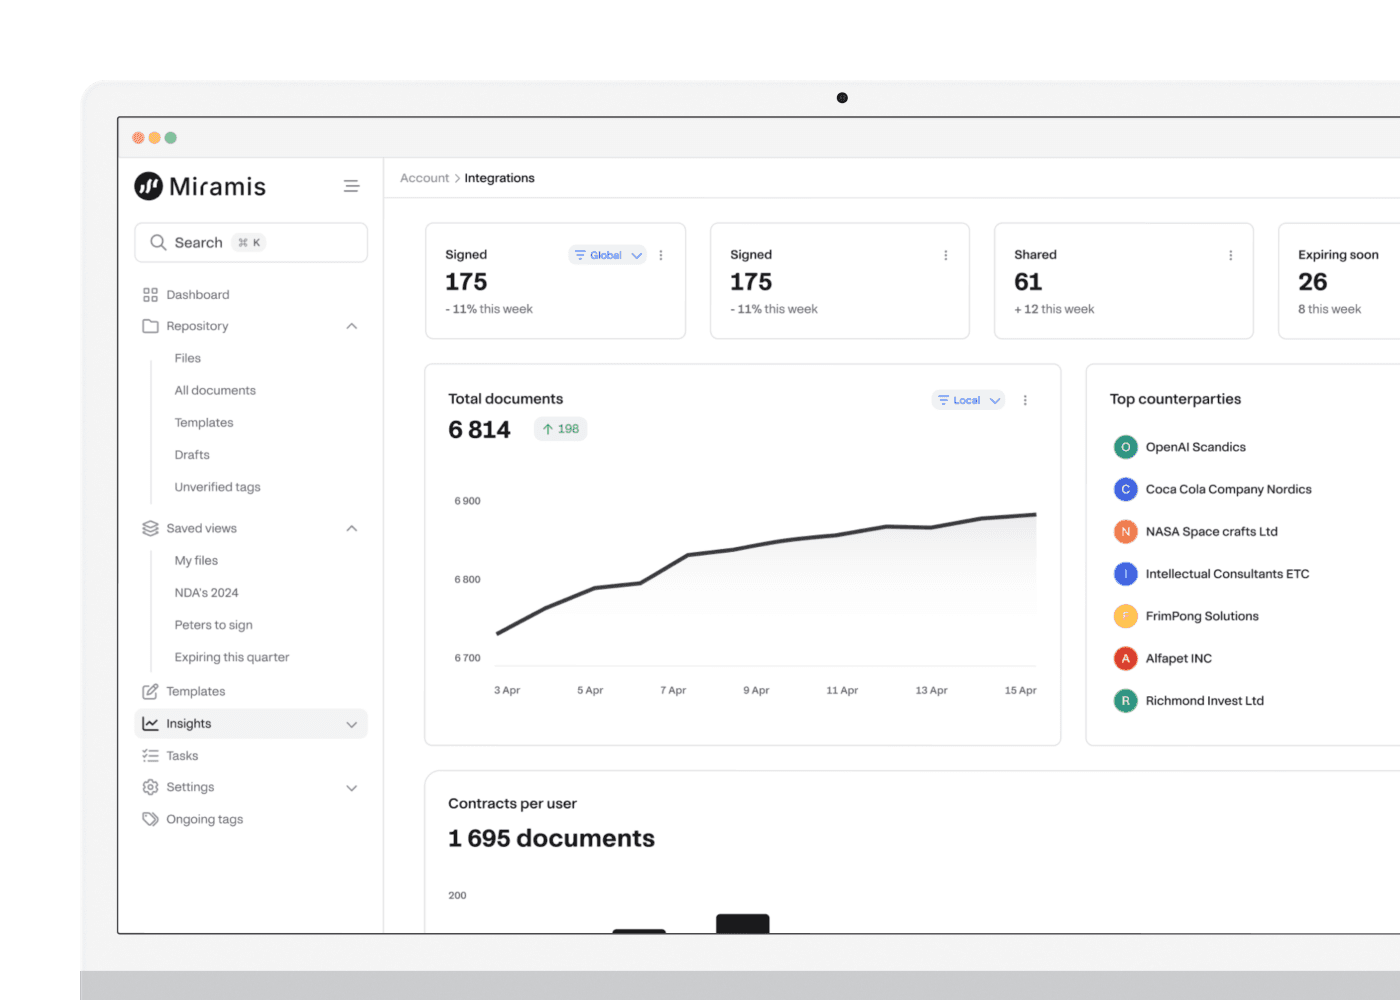
Task: Click the 15 Apr axis label
Action: tap(1020, 690)
